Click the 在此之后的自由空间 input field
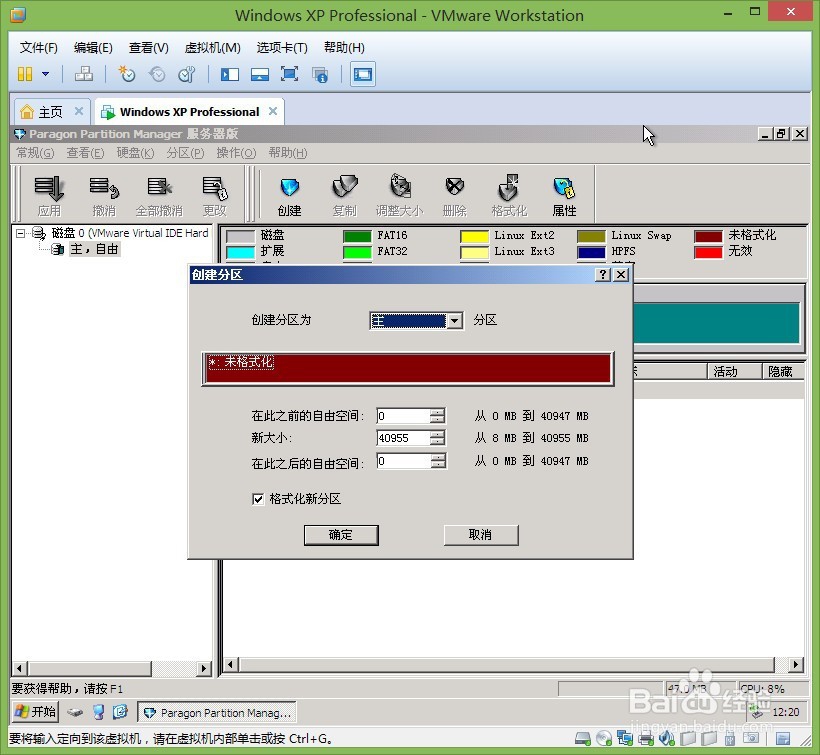 tap(403, 461)
